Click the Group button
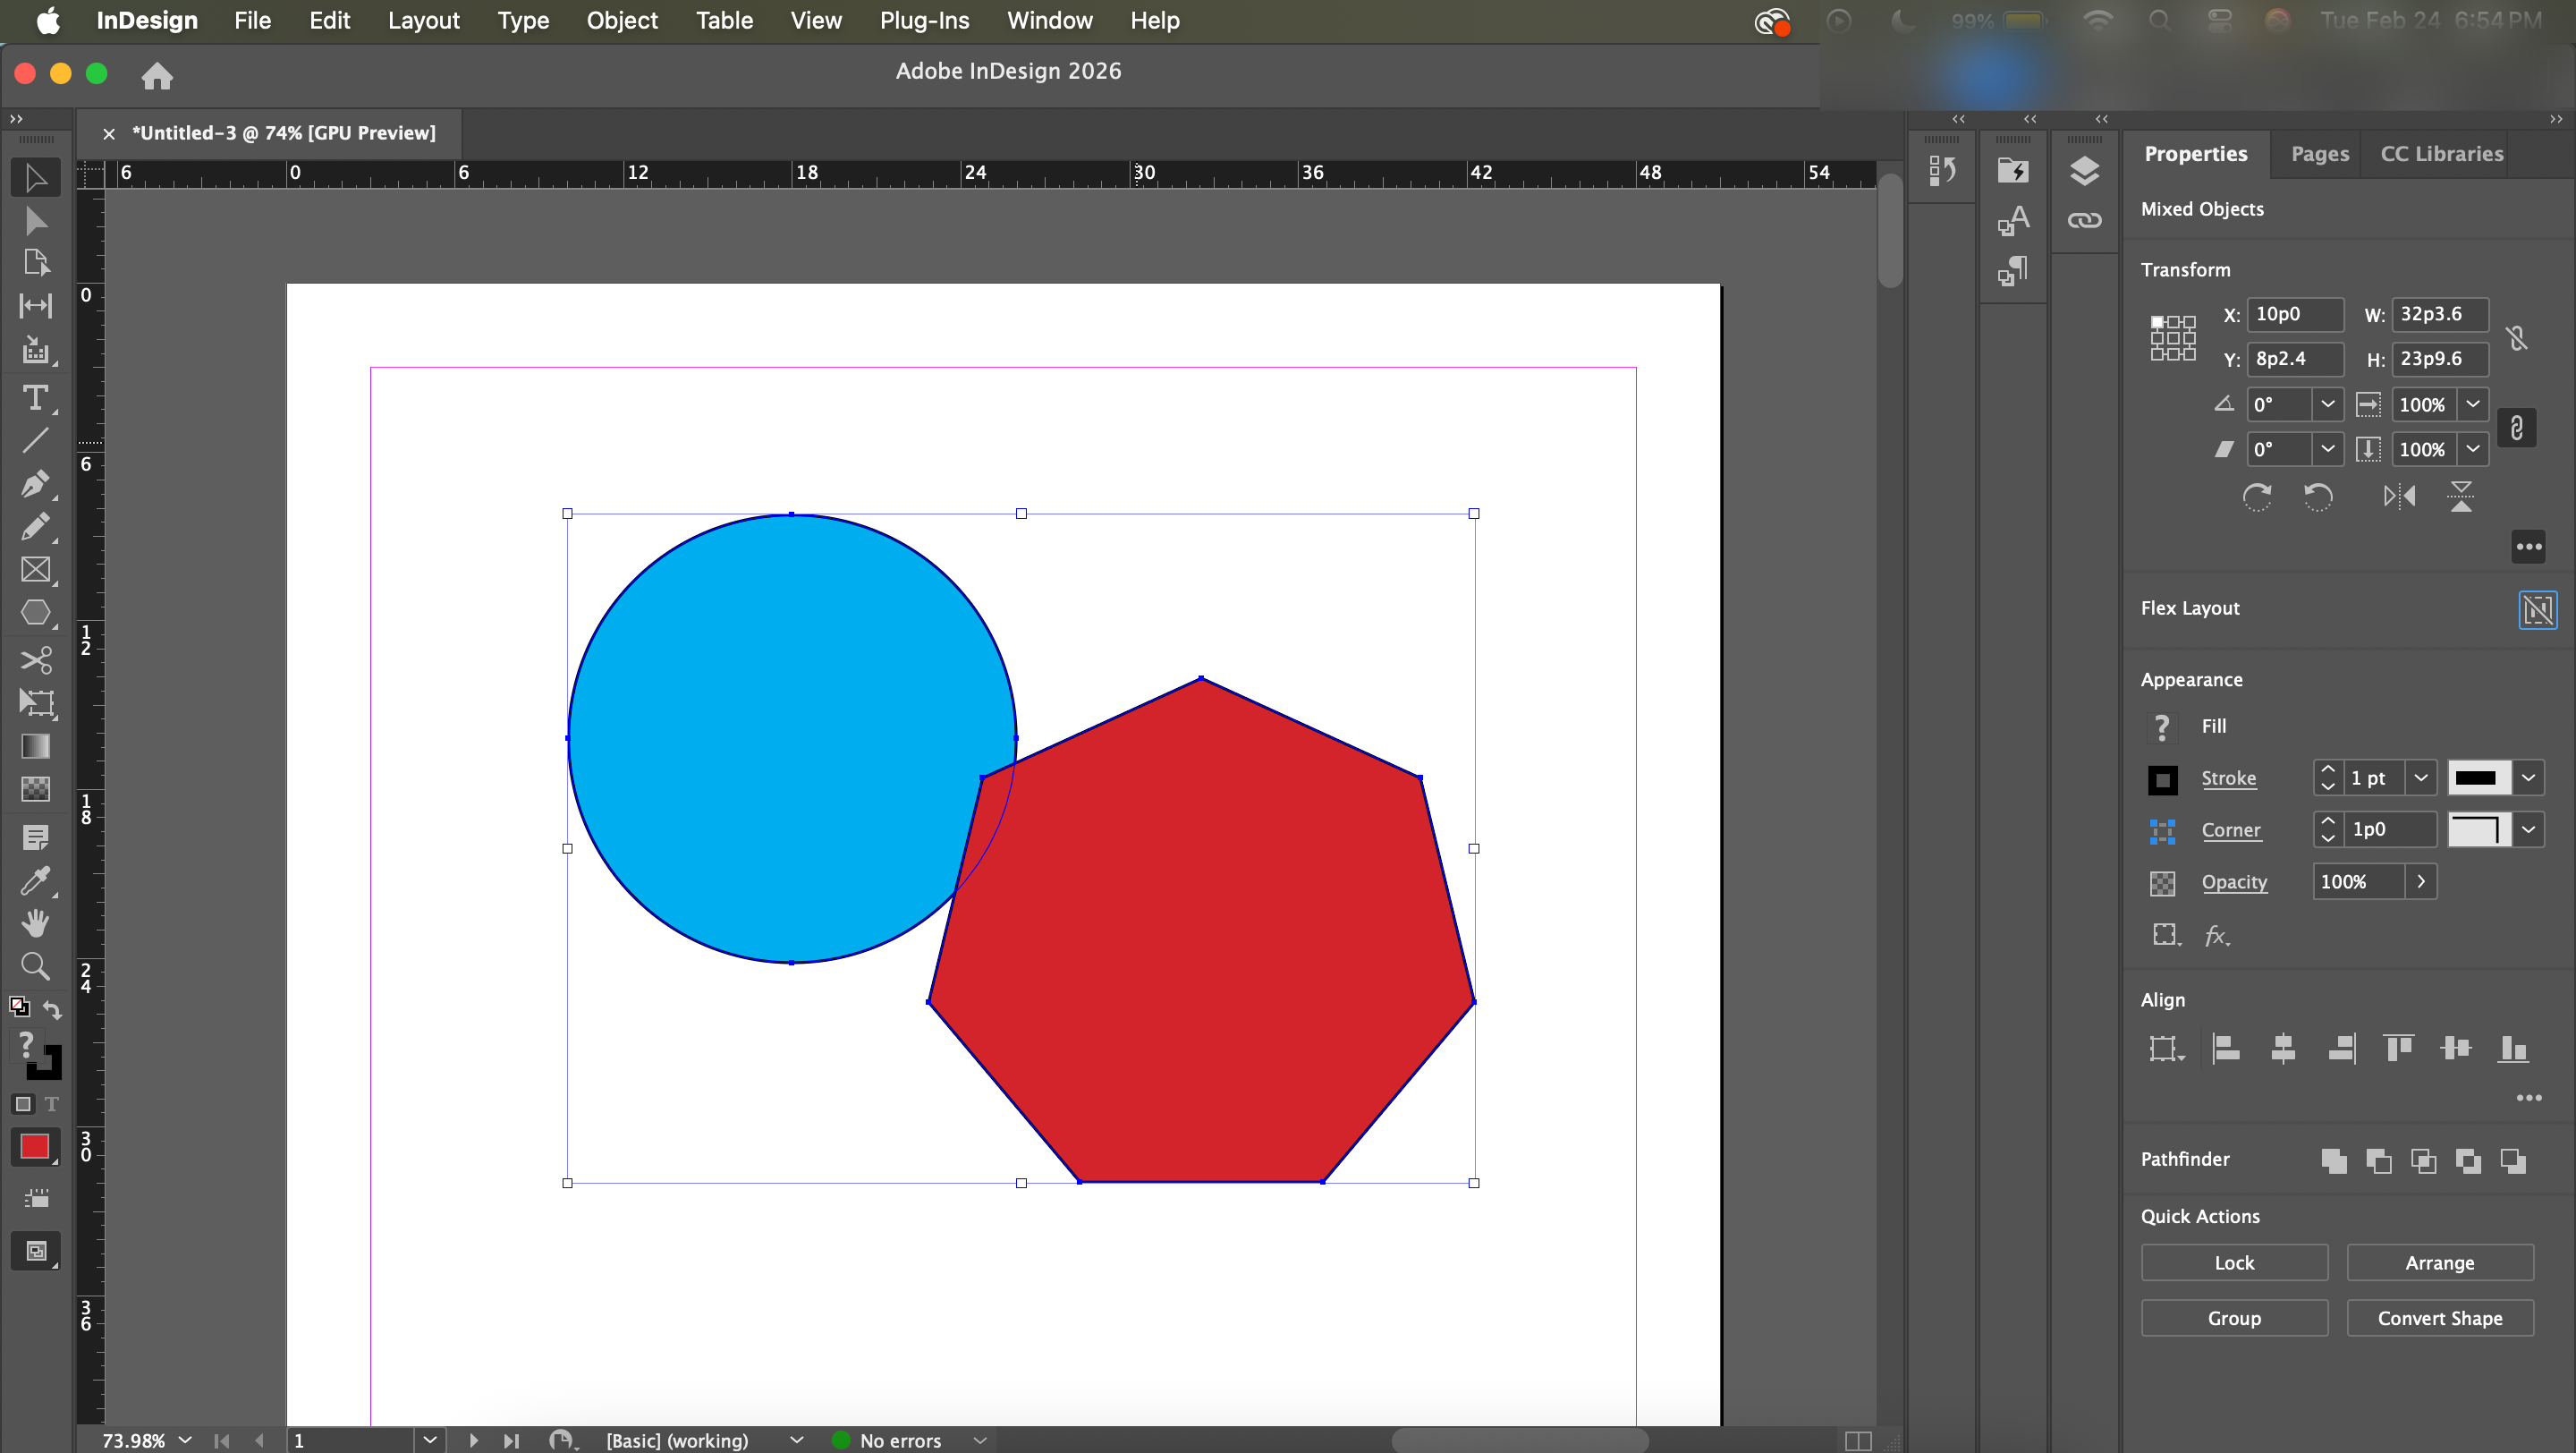Image resolution: width=2576 pixels, height=1453 pixels. pos(2233,1318)
